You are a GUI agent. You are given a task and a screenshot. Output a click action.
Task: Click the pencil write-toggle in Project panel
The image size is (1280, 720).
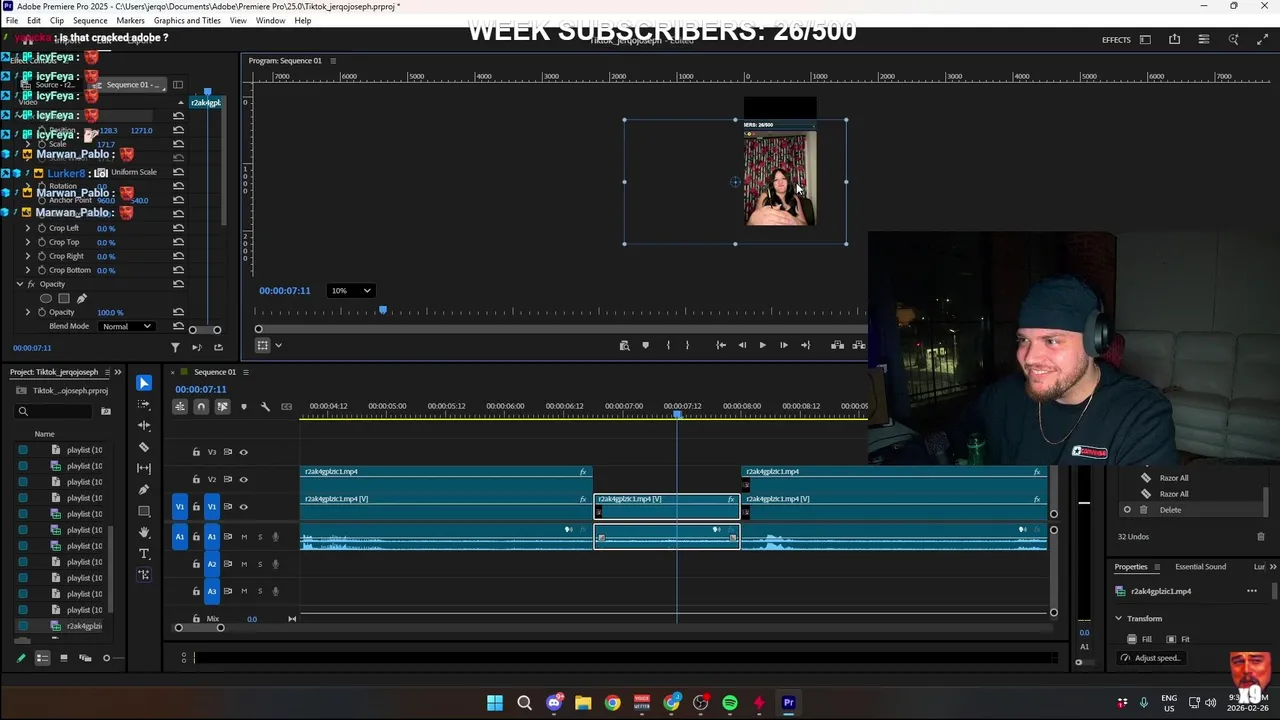(21, 658)
